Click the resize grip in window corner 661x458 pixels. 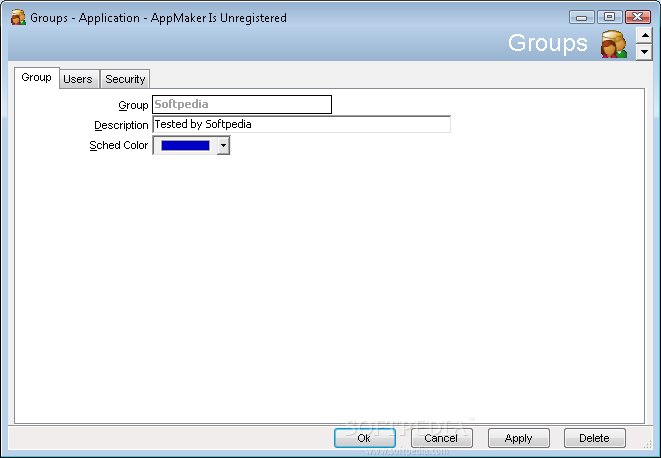click(x=648, y=444)
